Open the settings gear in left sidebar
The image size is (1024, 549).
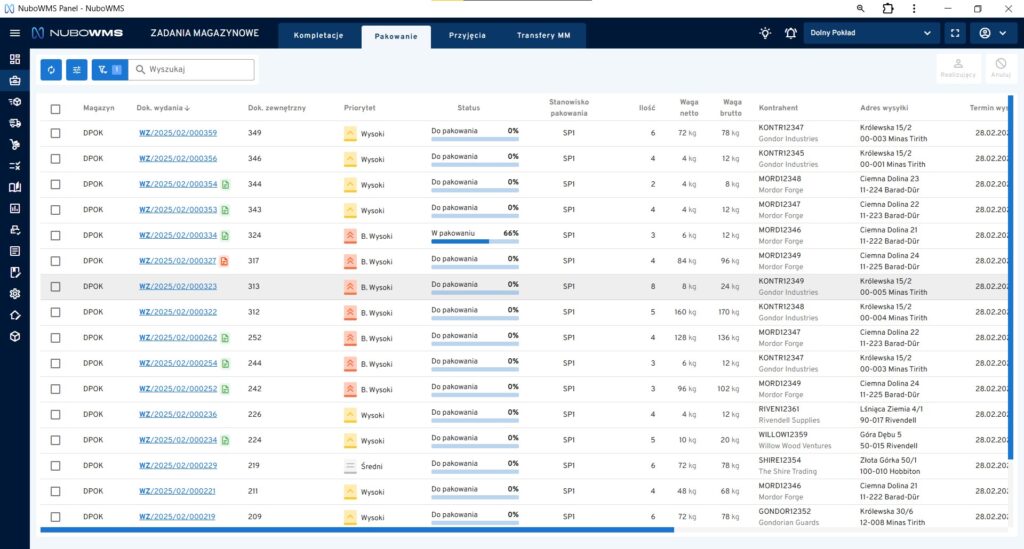coord(15,294)
